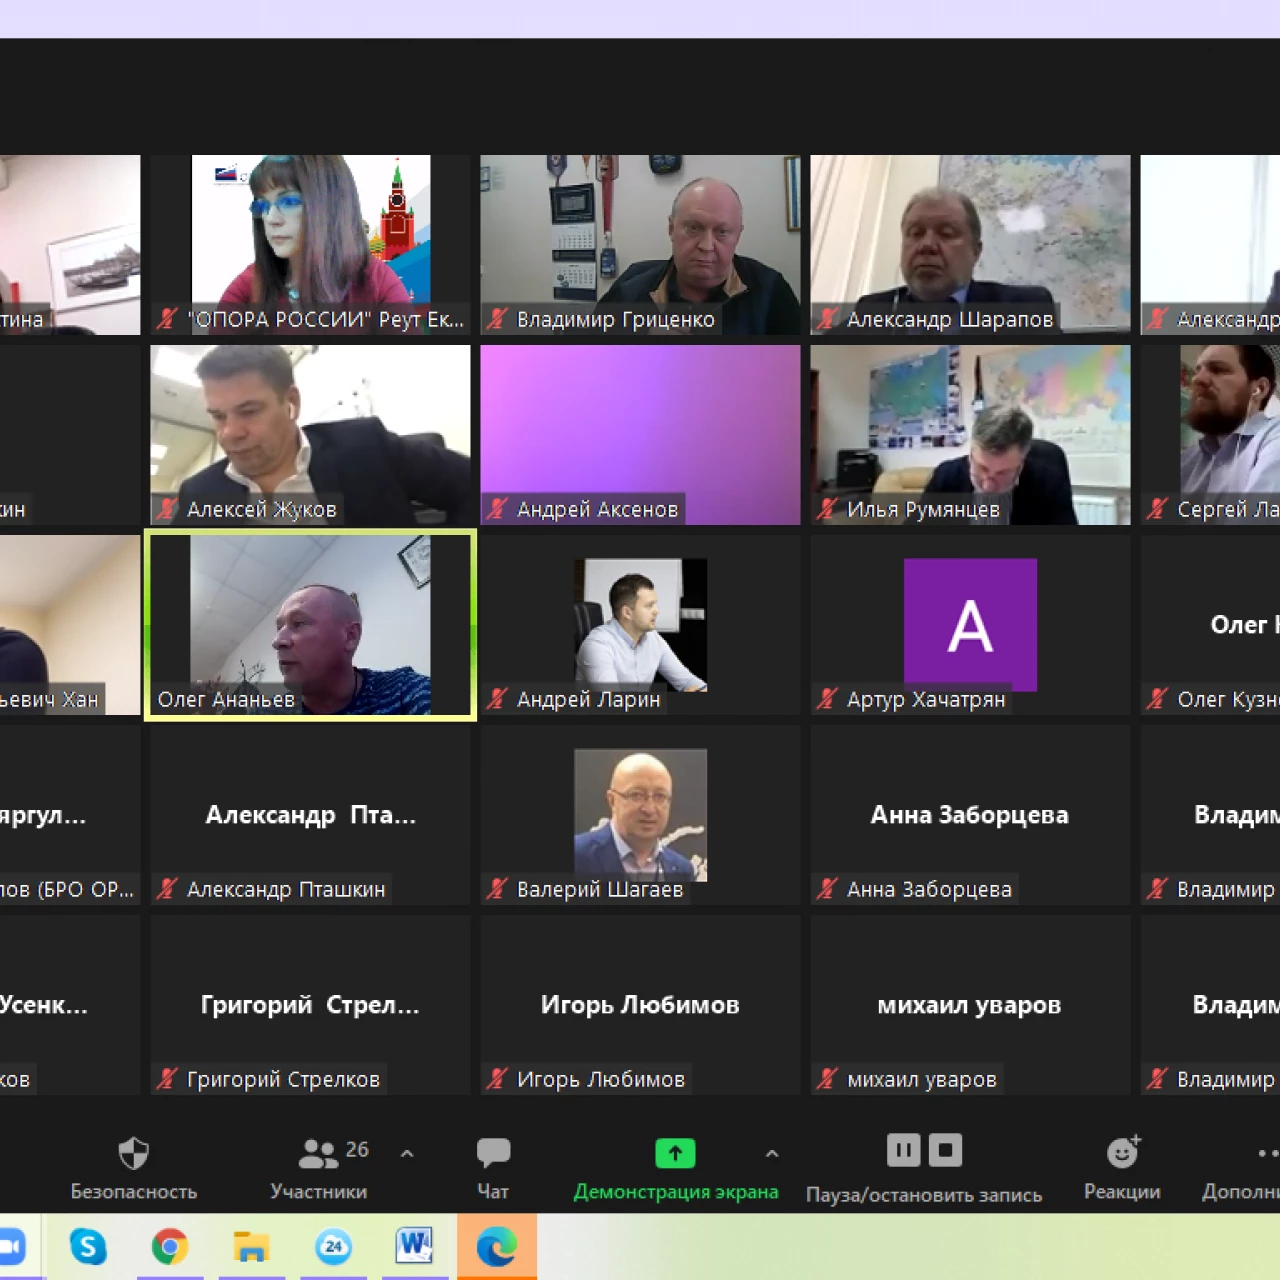Select Артур Хачатрян purple avatar
1280x1280 pixels.
coord(970,624)
